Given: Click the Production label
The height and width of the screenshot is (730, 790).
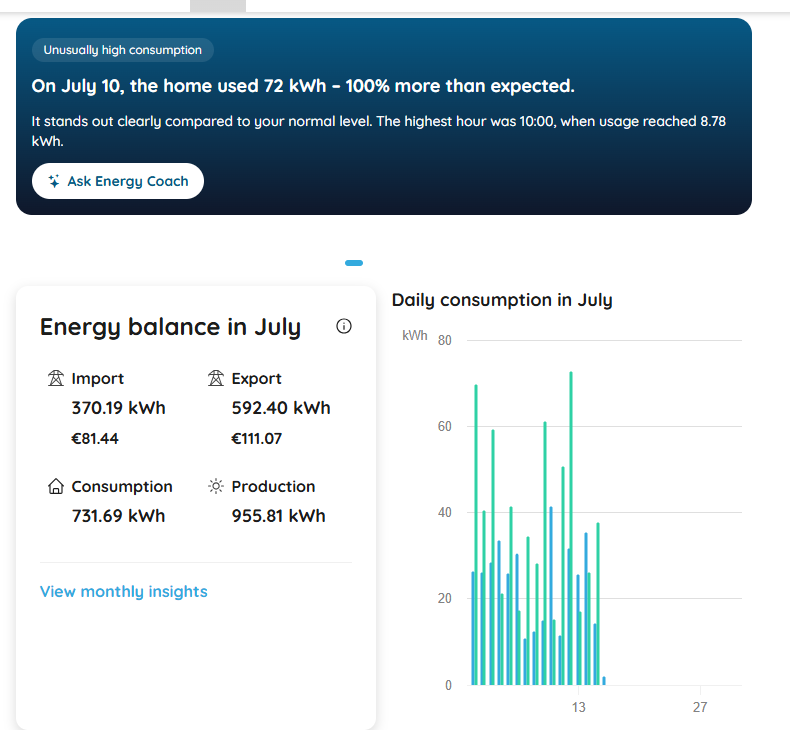Looking at the screenshot, I should tap(273, 487).
